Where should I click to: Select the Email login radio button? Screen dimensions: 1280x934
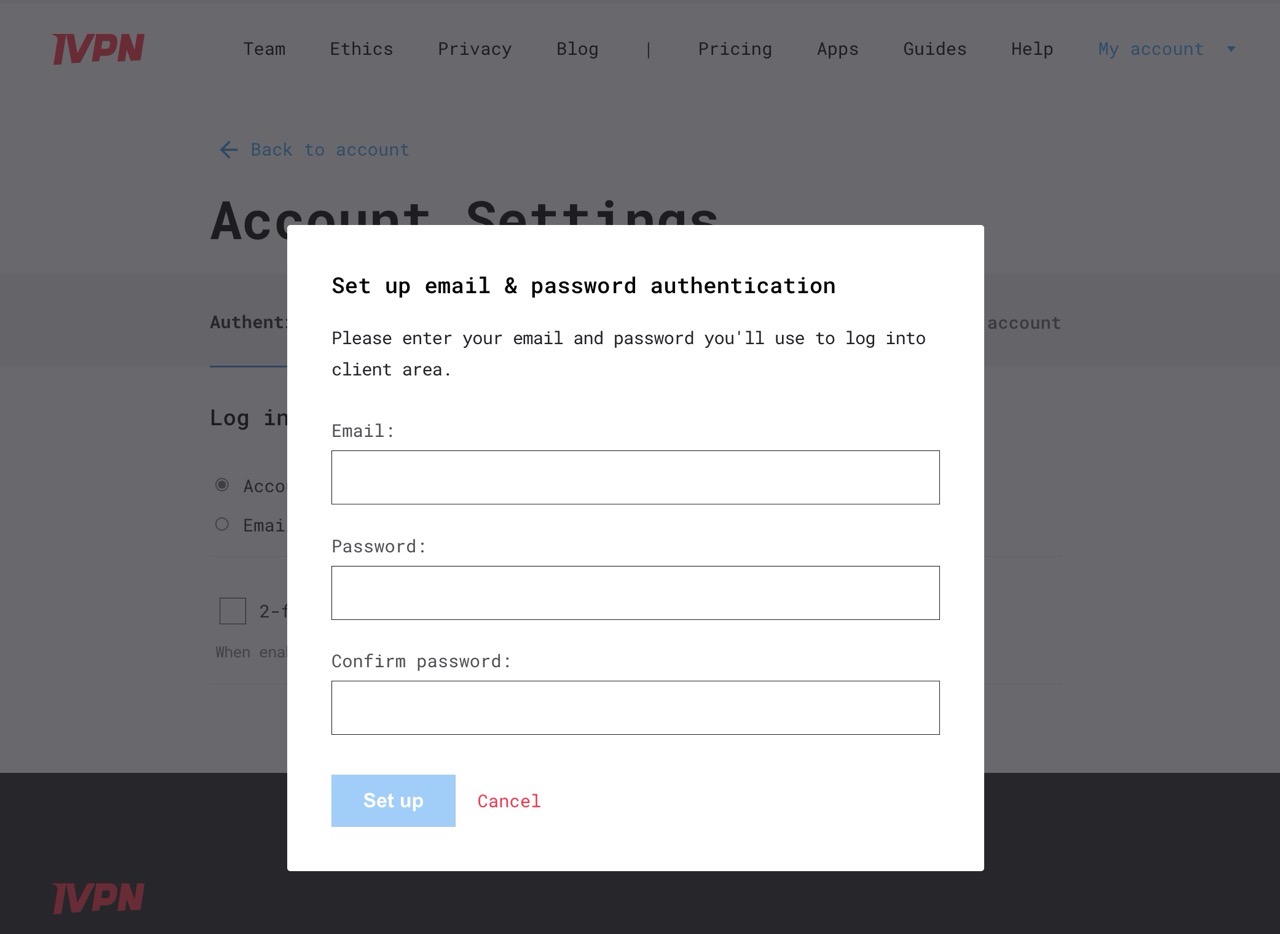(x=222, y=524)
